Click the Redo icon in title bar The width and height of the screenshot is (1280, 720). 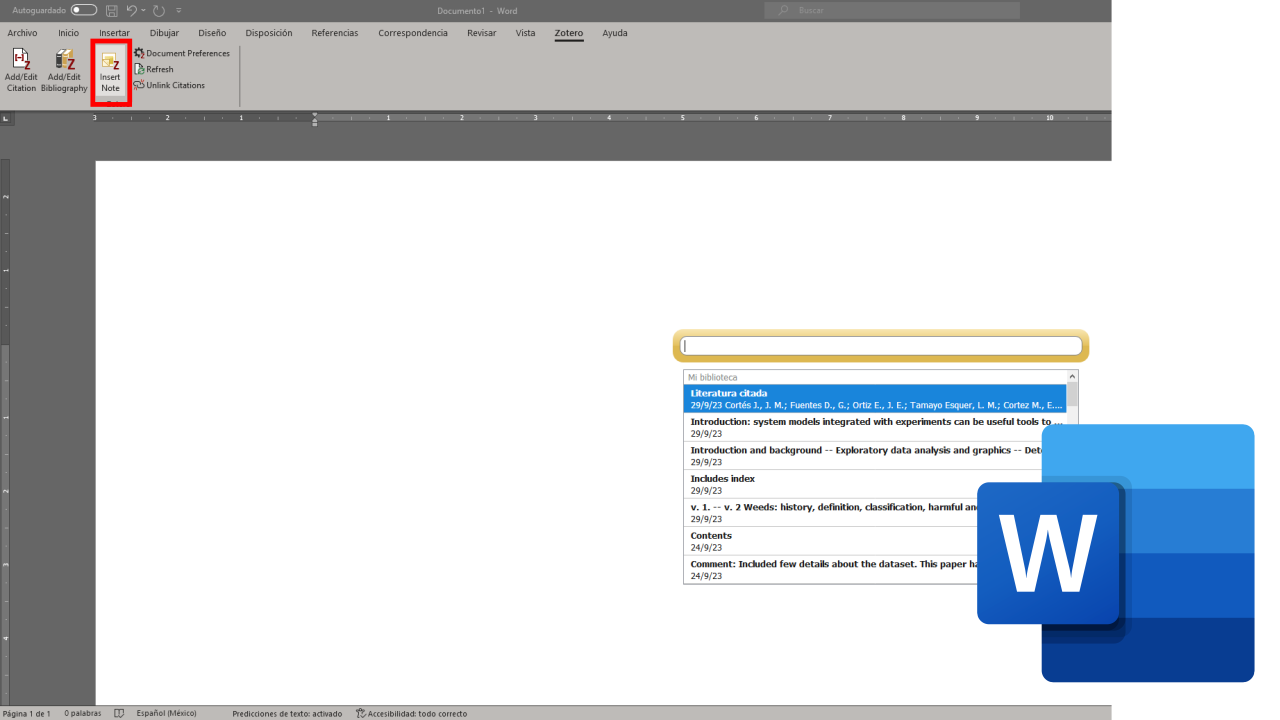tap(158, 10)
